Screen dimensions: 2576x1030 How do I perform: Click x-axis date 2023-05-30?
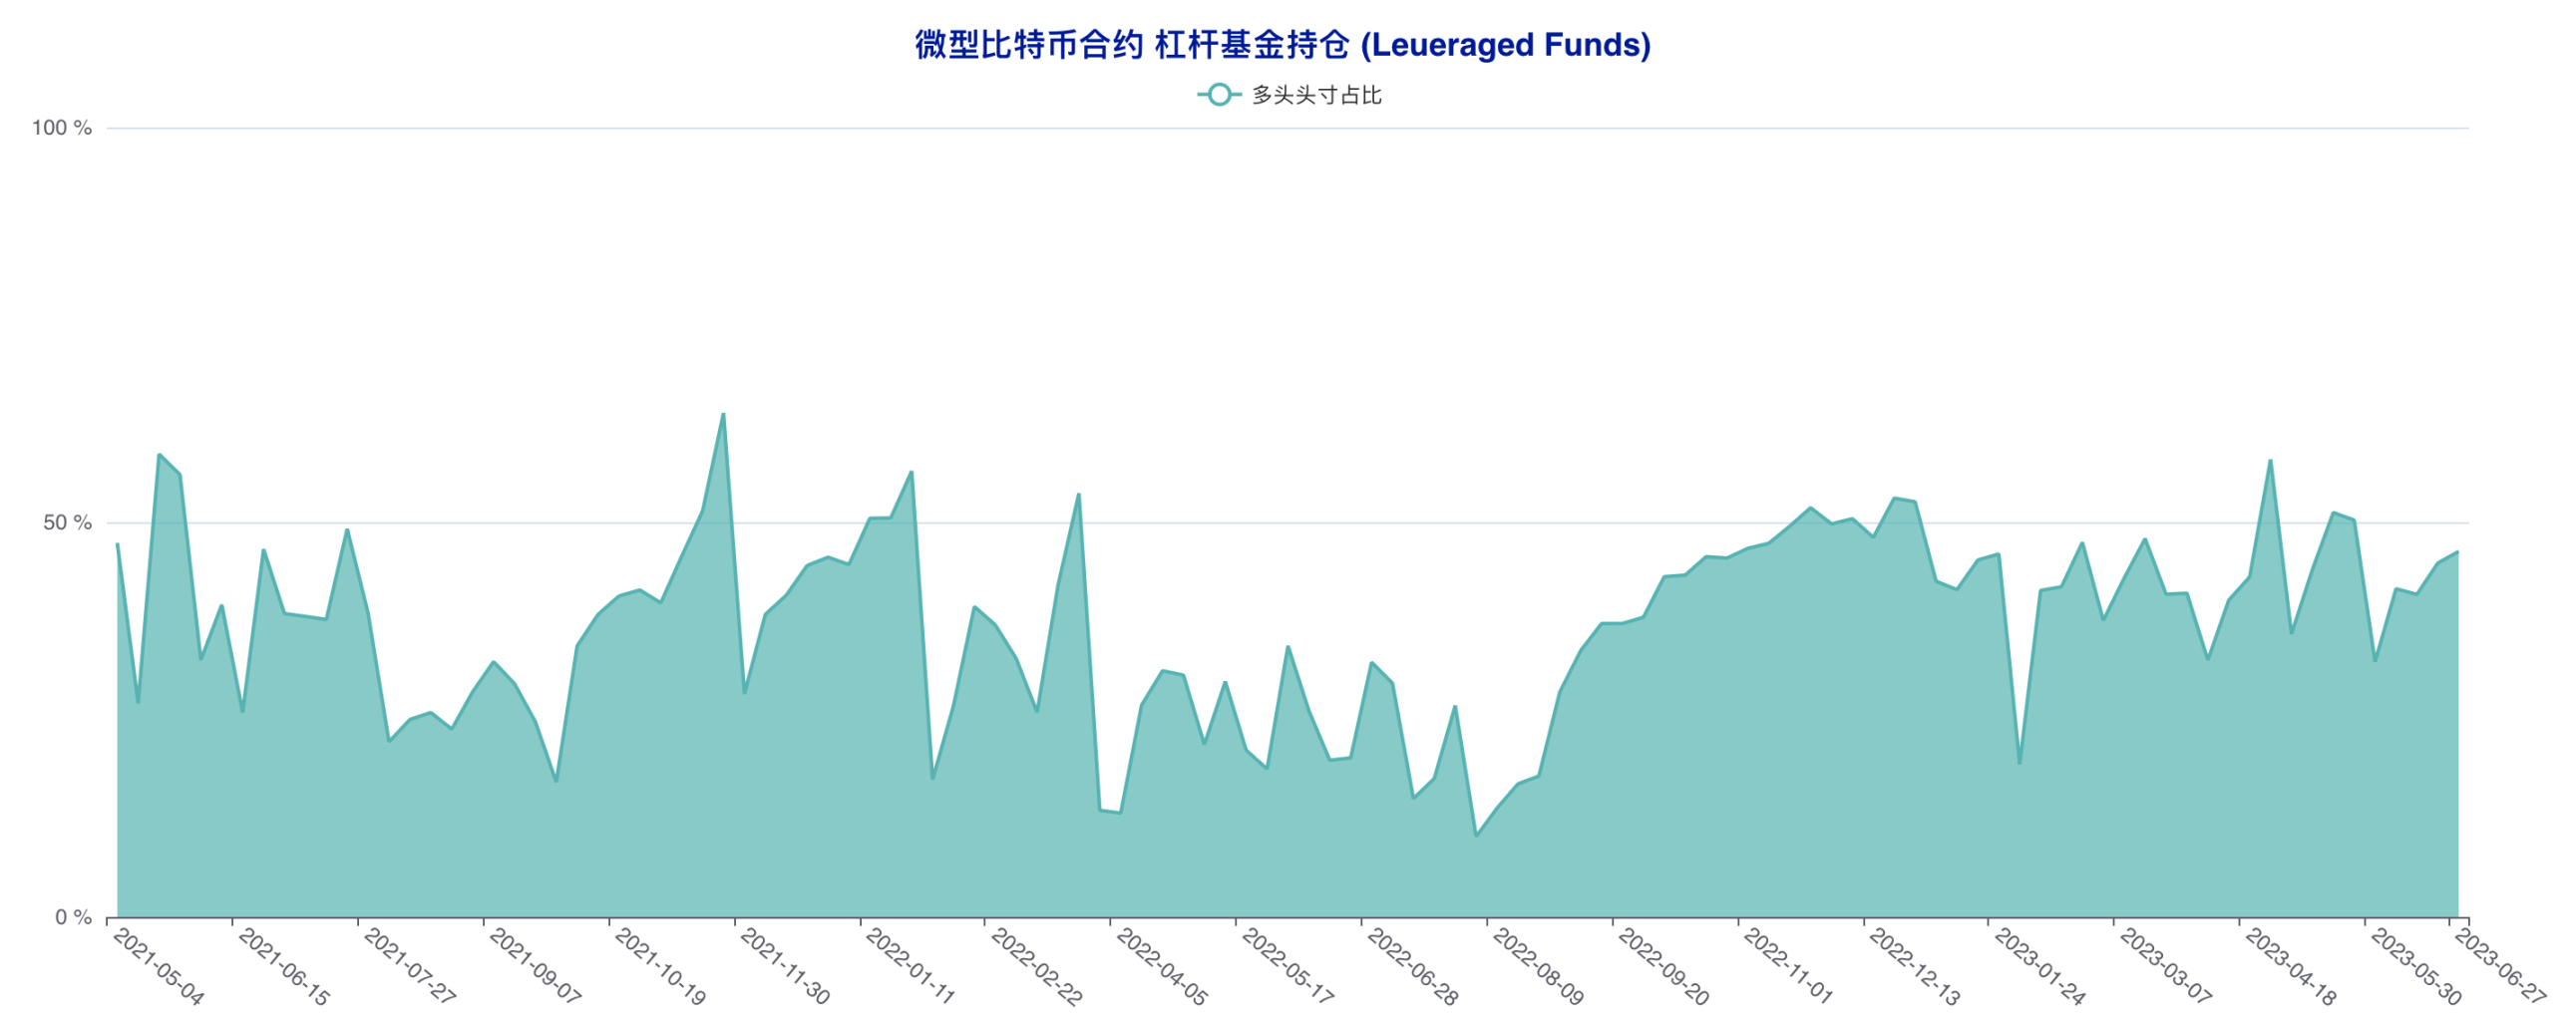tap(2416, 967)
